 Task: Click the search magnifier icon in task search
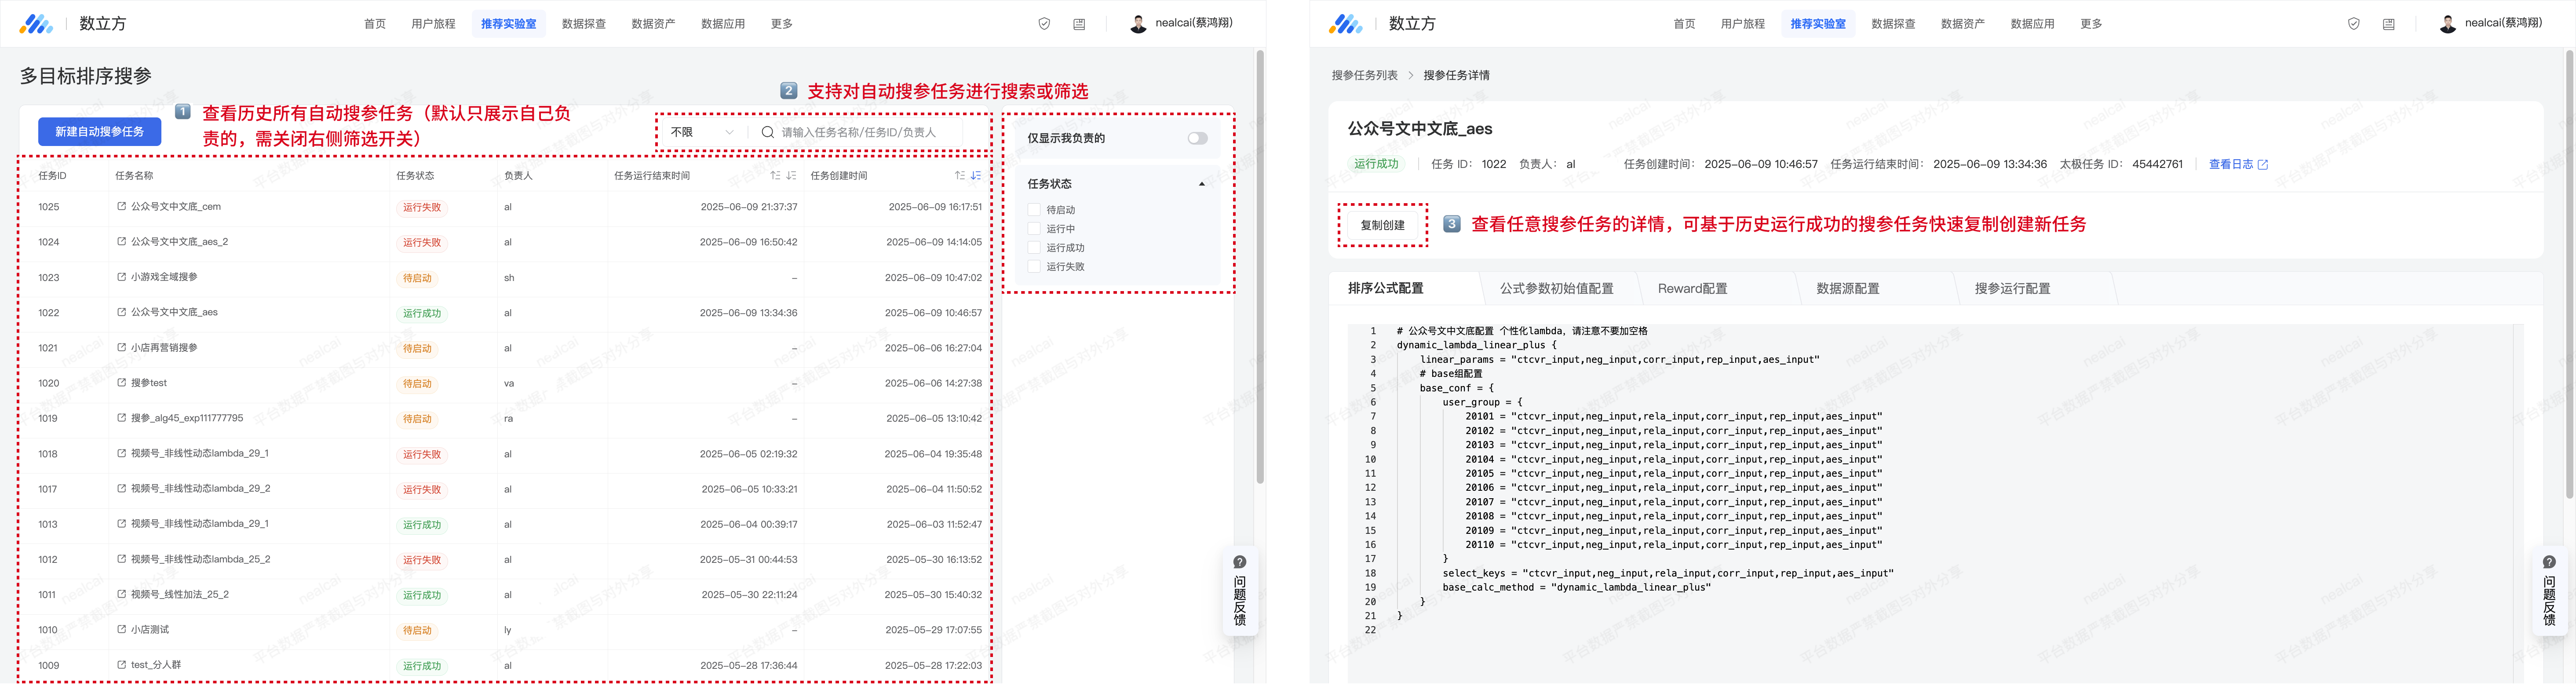[x=767, y=132]
